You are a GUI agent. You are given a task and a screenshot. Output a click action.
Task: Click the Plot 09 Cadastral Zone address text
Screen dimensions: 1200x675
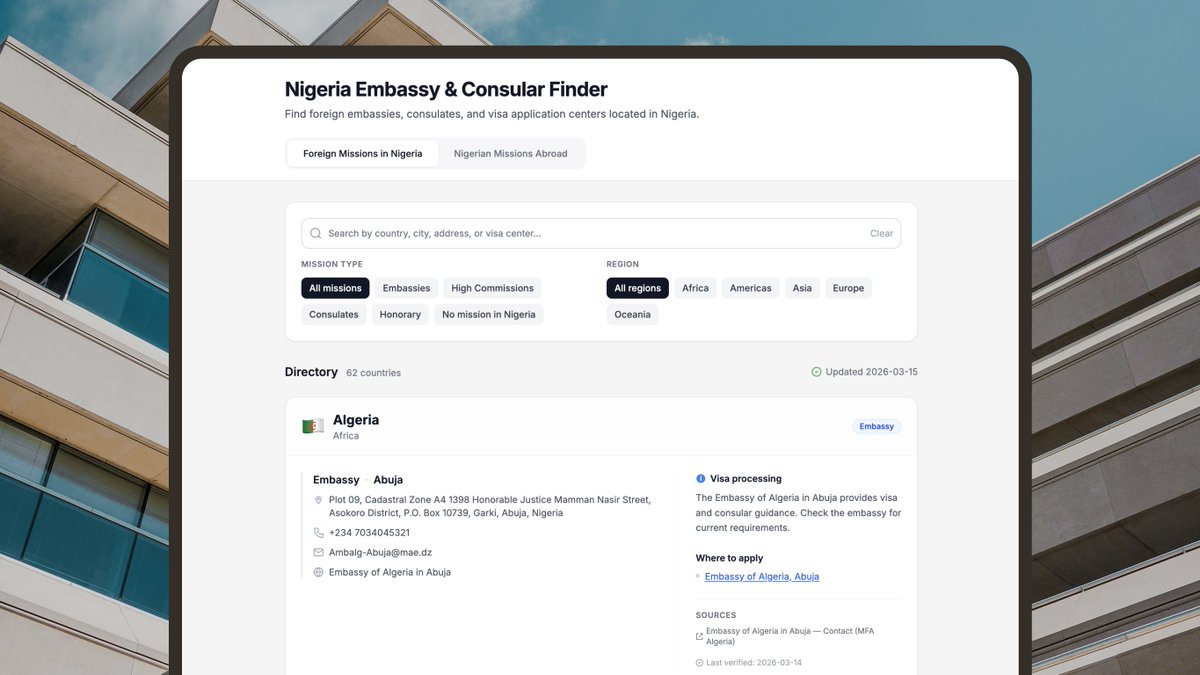coord(490,506)
